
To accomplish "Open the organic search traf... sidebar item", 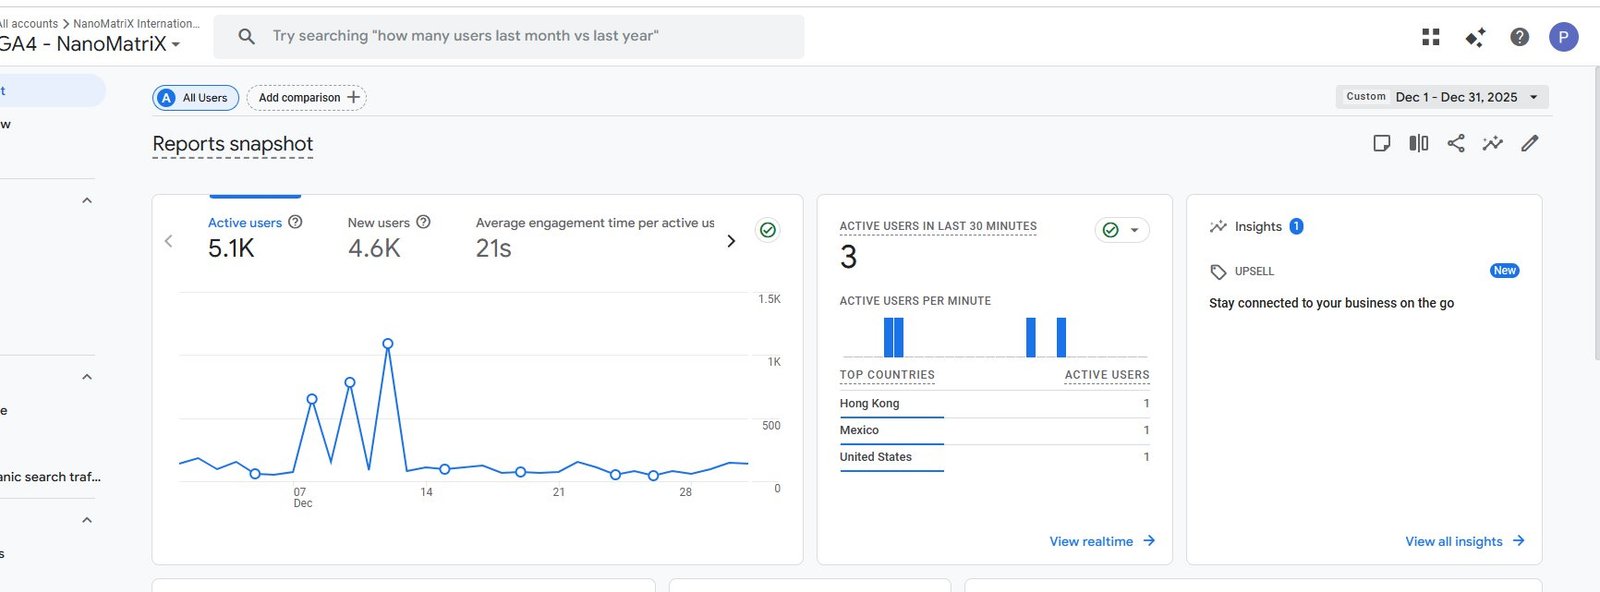I will pos(50,477).
